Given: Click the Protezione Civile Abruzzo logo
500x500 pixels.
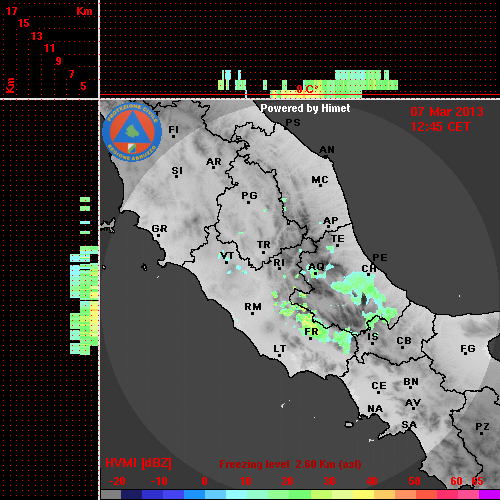Looking at the screenshot, I should (132, 133).
